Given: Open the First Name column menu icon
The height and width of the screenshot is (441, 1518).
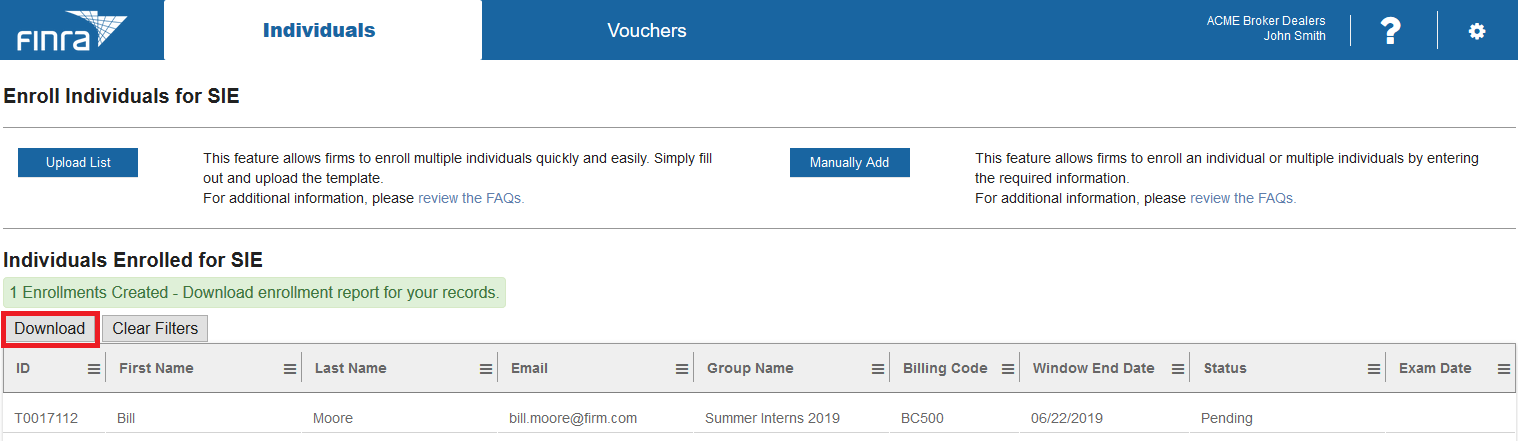Looking at the screenshot, I should (290, 369).
